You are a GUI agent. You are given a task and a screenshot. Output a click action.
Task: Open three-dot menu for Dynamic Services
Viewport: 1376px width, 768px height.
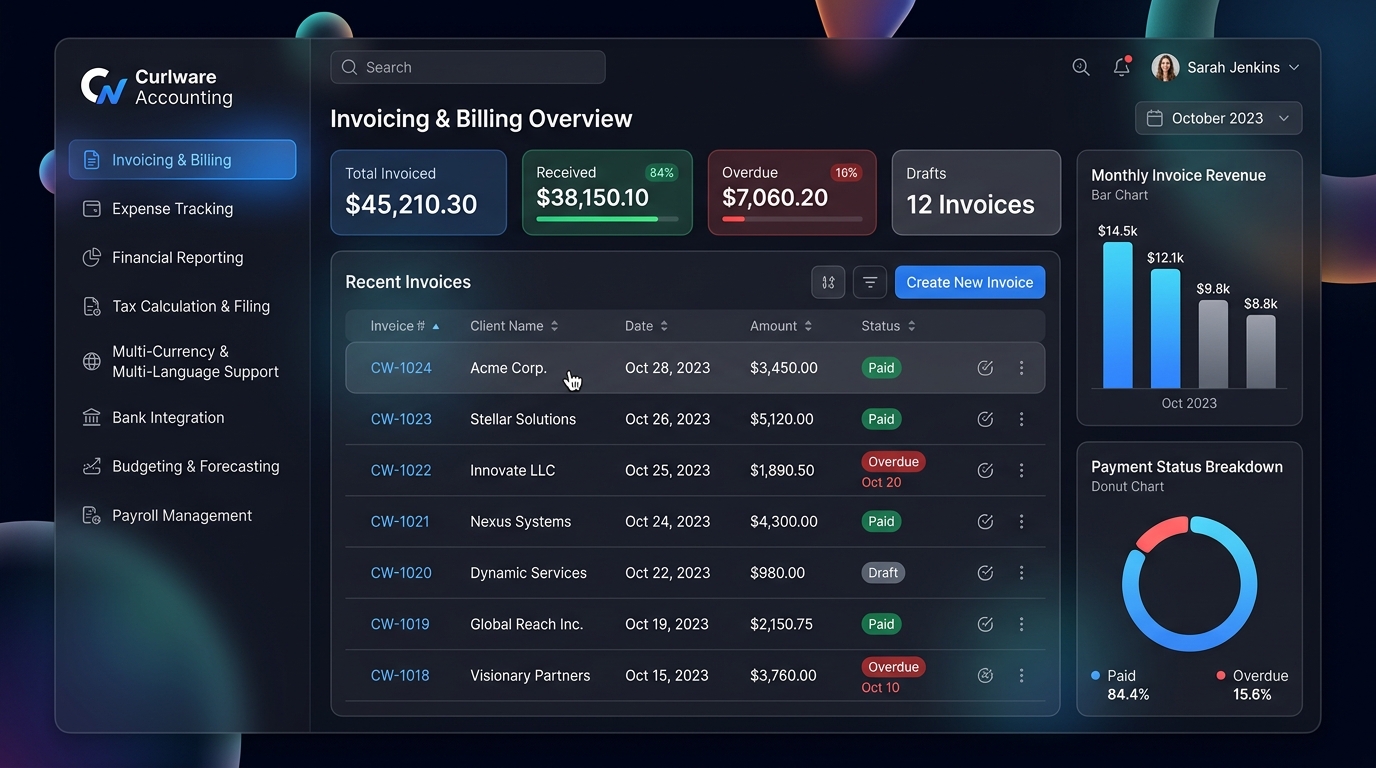pyautogui.click(x=1021, y=573)
